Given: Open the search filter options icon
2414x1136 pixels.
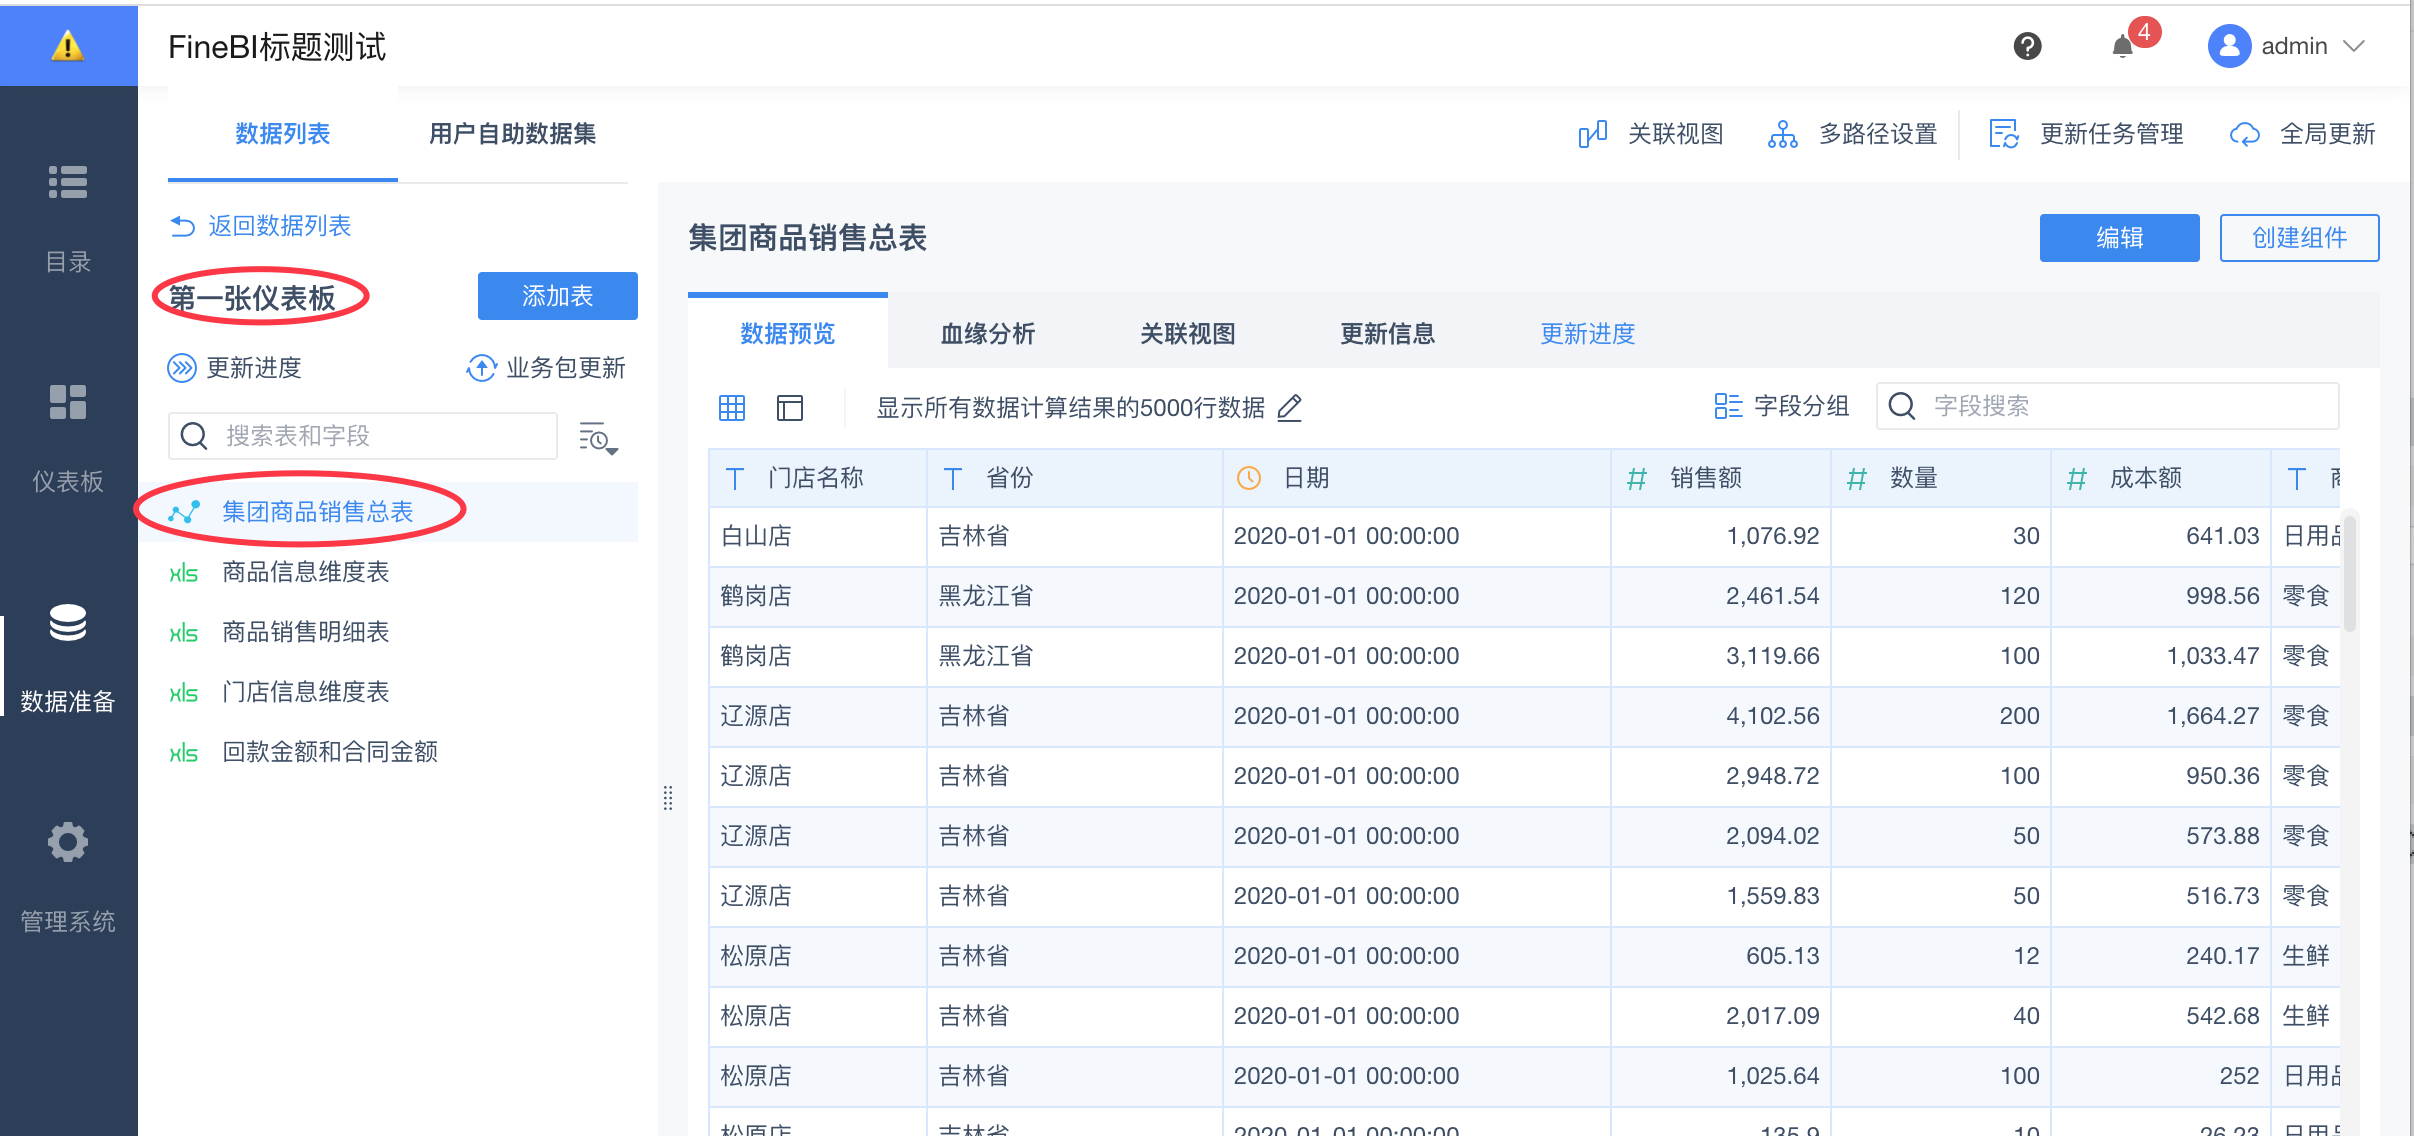Looking at the screenshot, I should coord(598,438).
